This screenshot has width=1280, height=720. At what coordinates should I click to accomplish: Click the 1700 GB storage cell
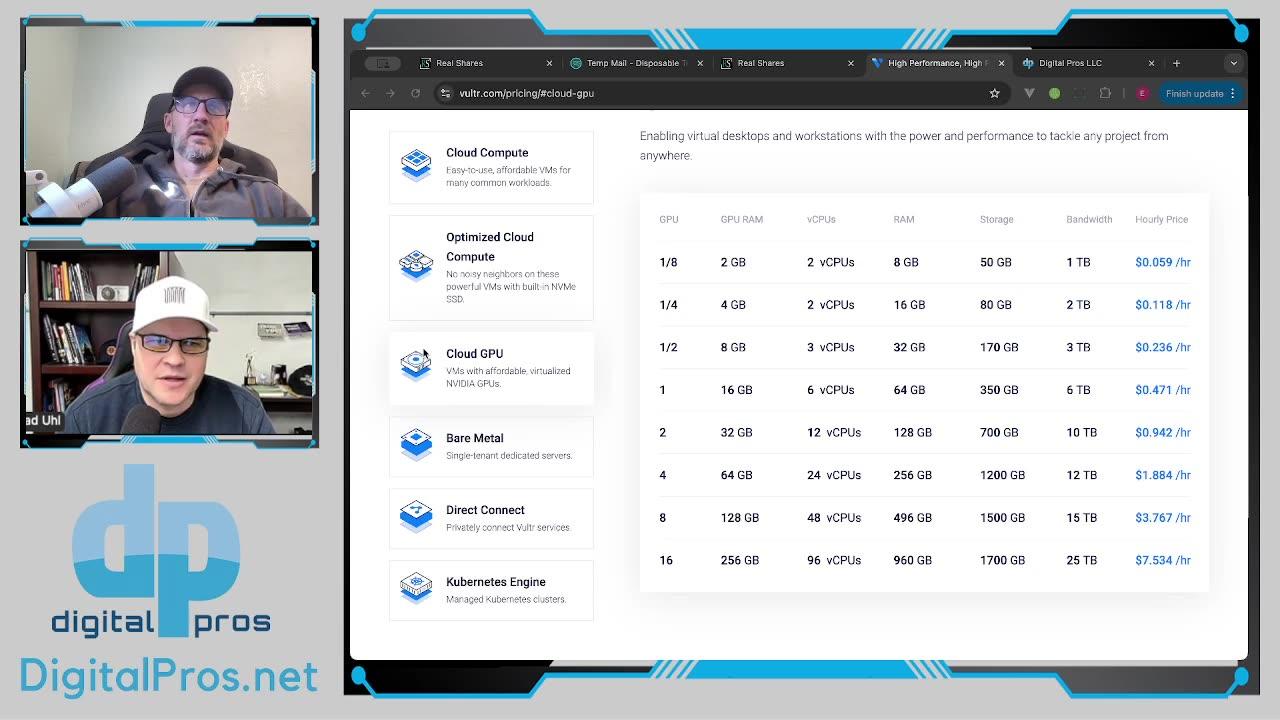(x=1003, y=560)
